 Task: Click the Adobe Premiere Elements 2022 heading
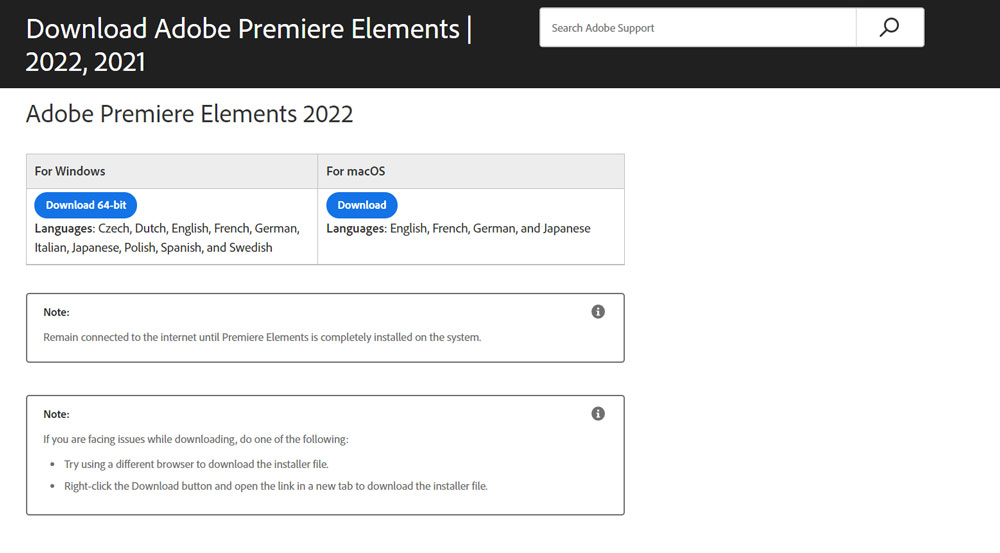coord(189,114)
